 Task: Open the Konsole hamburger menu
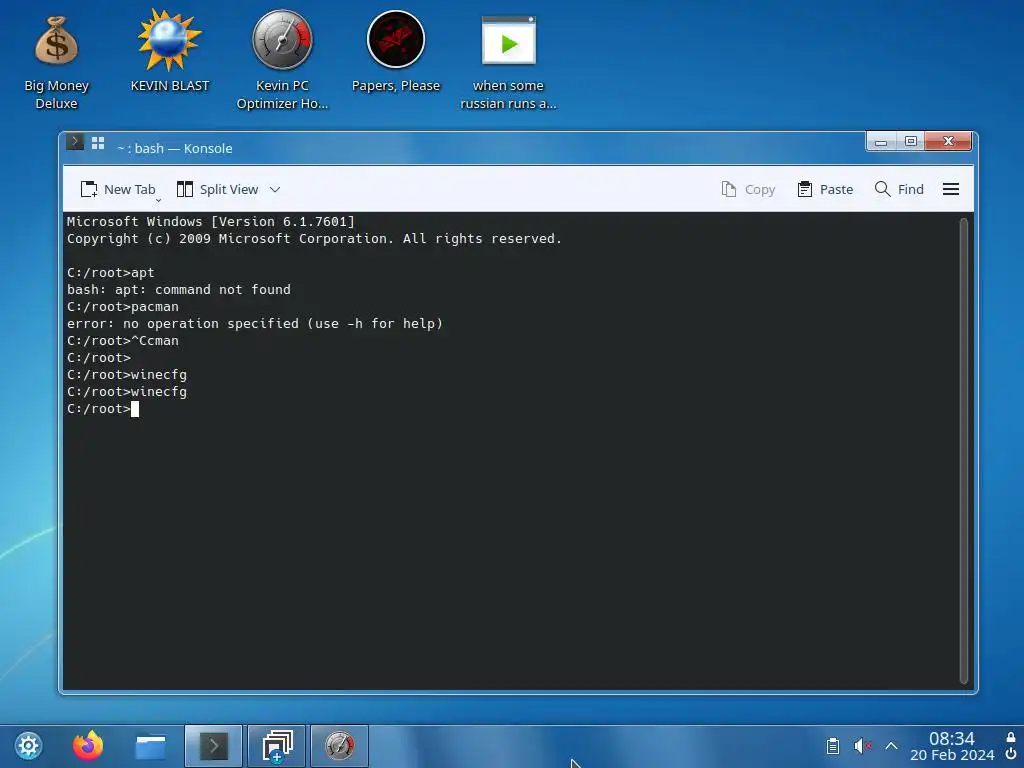[951, 189]
